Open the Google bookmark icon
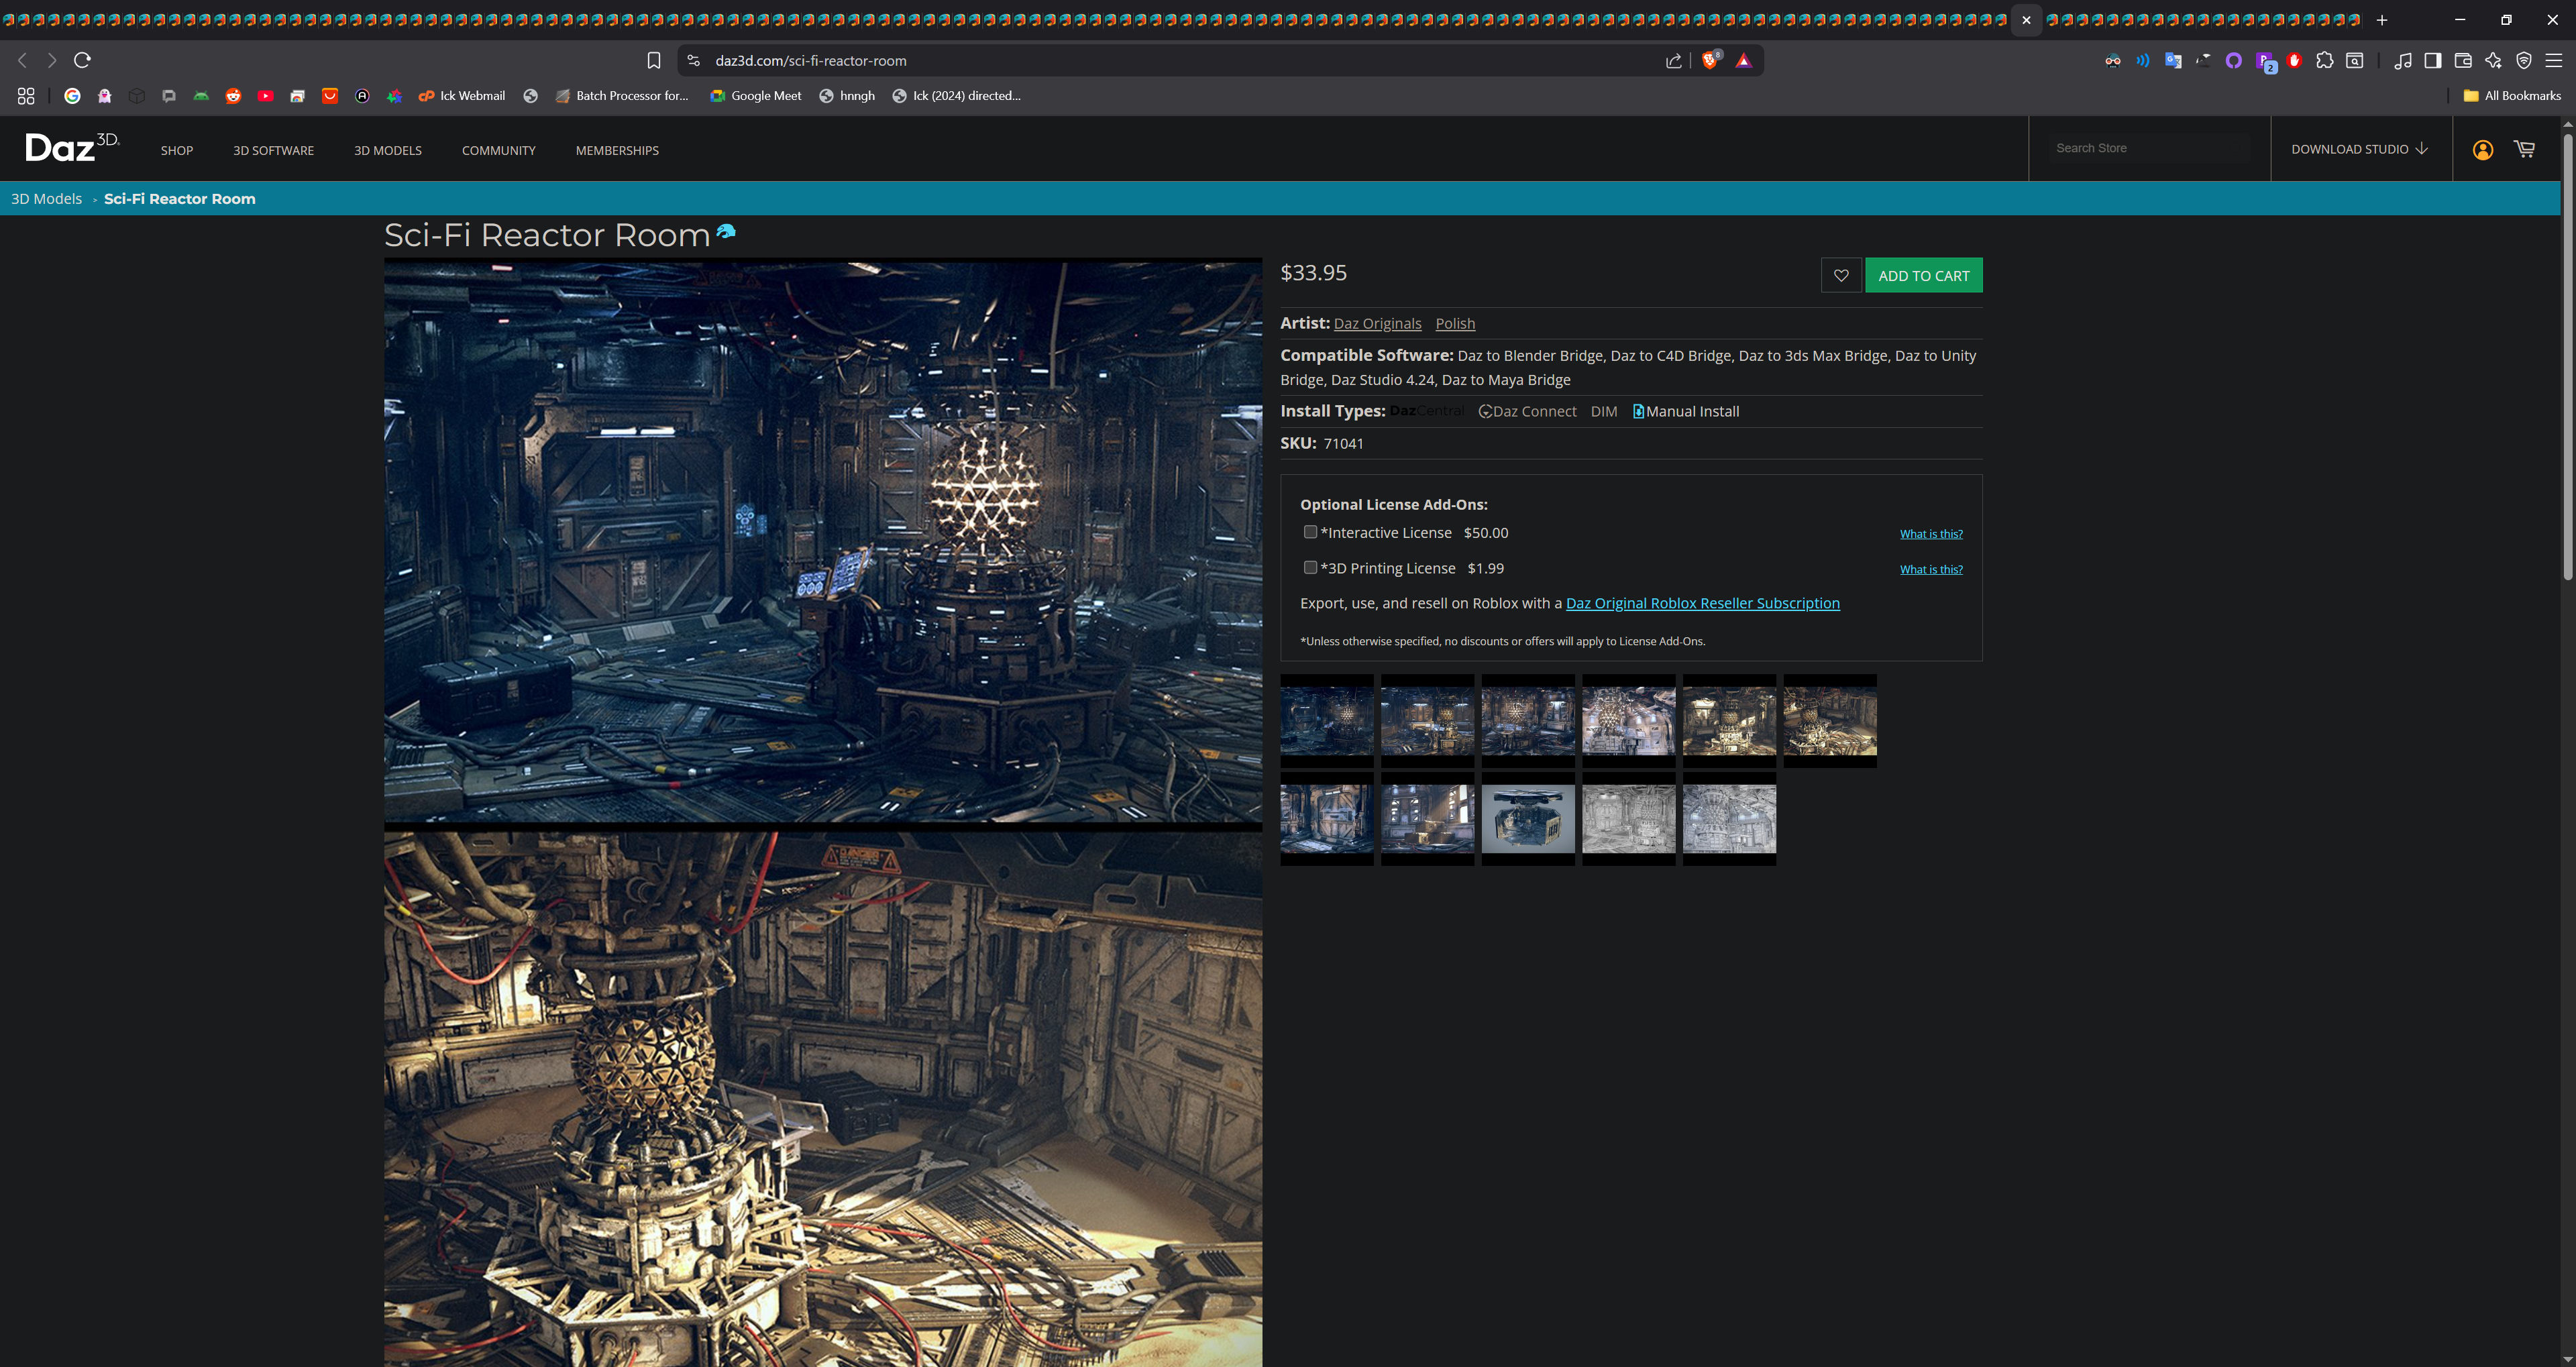This screenshot has height=1367, width=2576. point(72,96)
